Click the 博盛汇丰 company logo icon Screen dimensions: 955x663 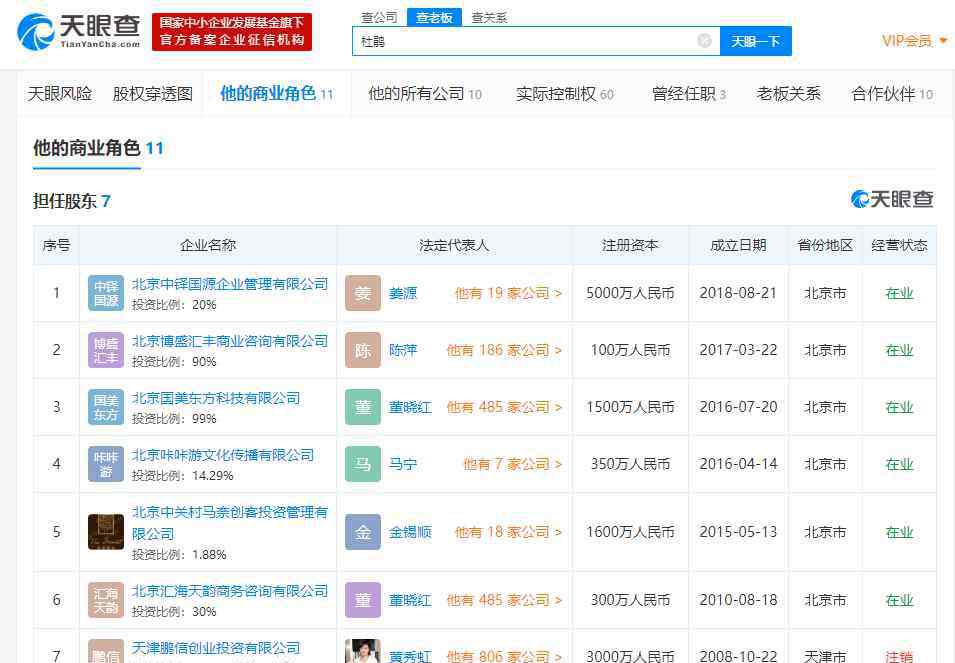(106, 350)
